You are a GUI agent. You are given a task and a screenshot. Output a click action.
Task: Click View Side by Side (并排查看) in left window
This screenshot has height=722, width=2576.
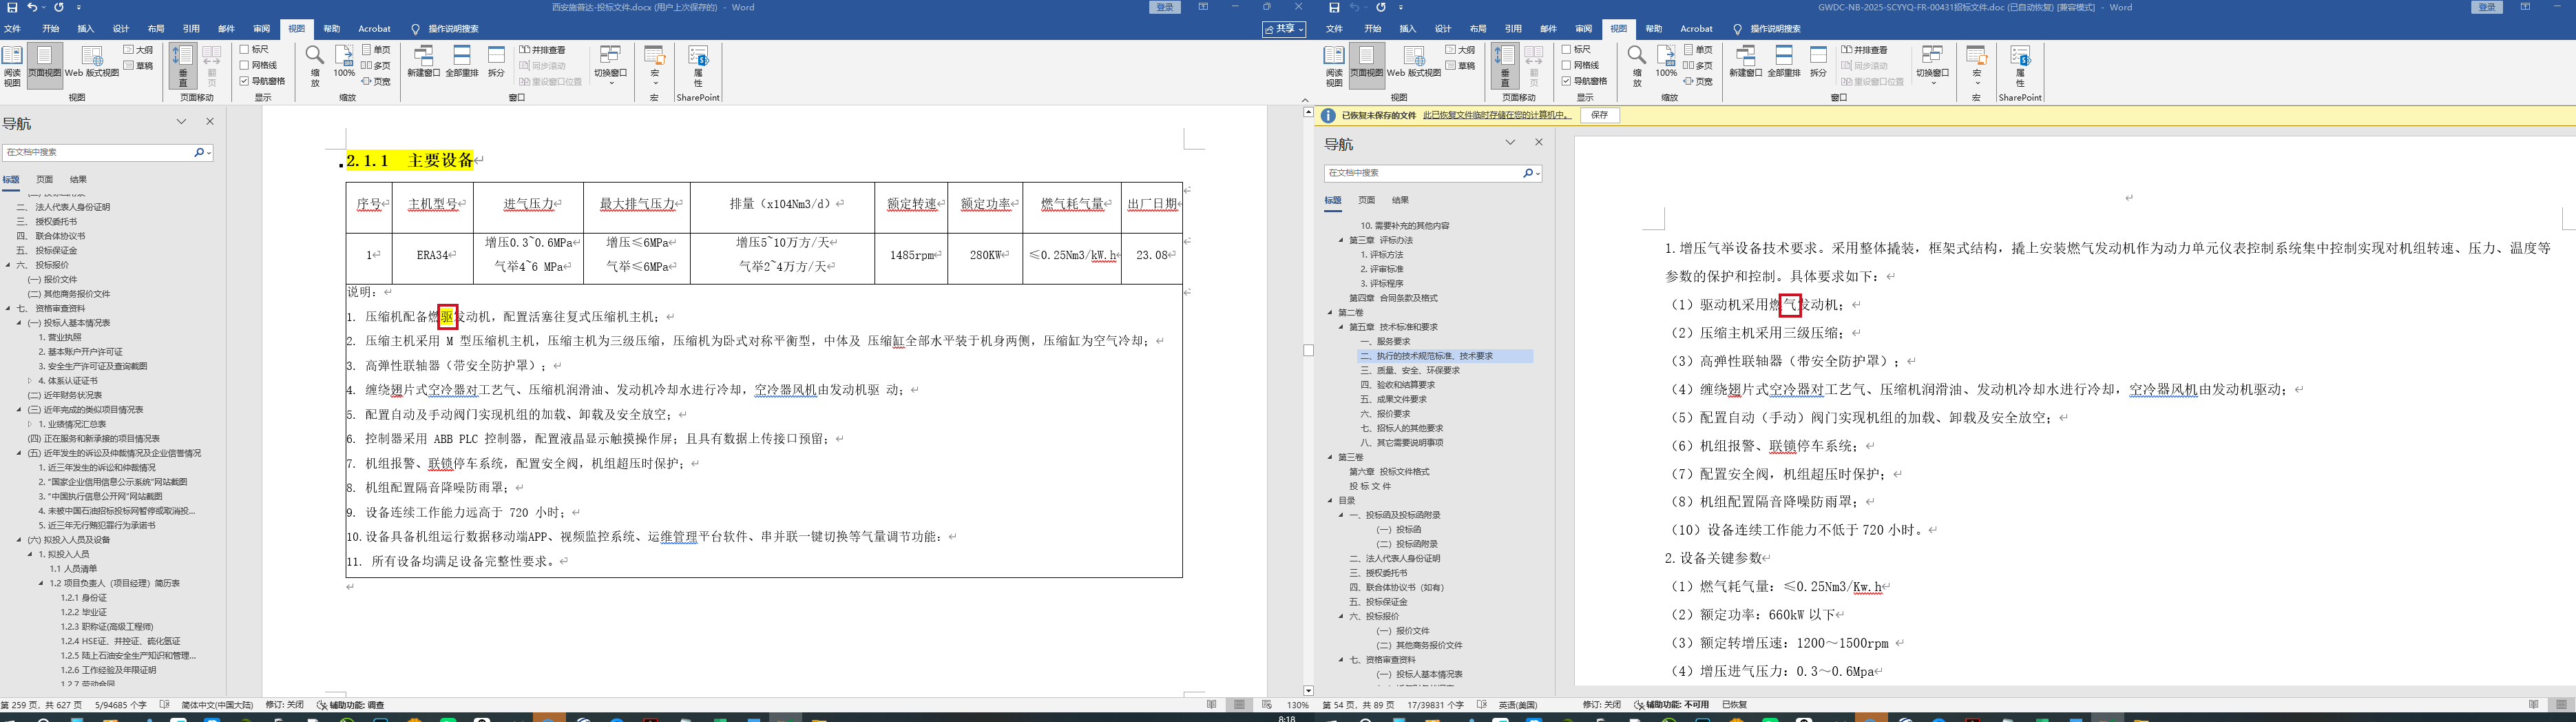pos(543,49)
